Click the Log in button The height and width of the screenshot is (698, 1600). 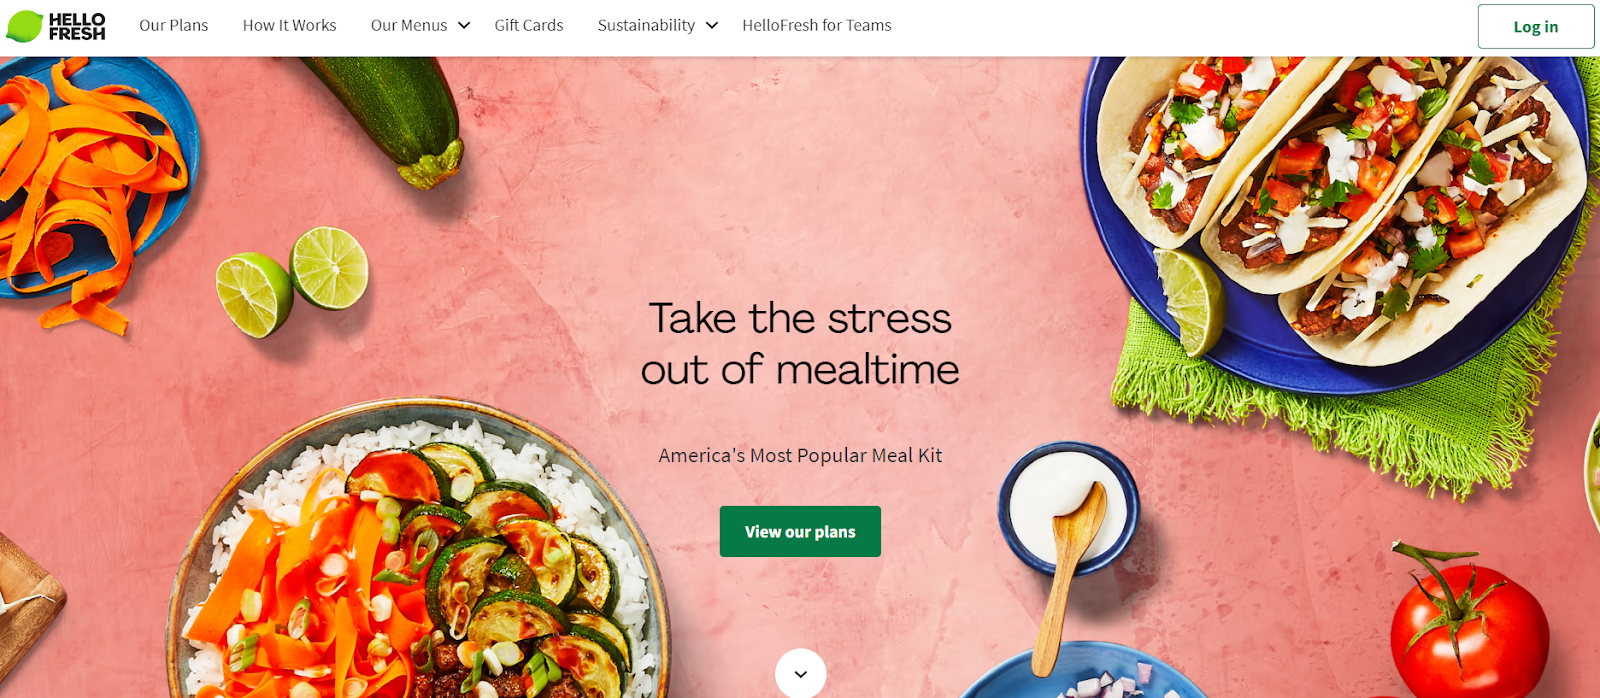pos(1536,27)
